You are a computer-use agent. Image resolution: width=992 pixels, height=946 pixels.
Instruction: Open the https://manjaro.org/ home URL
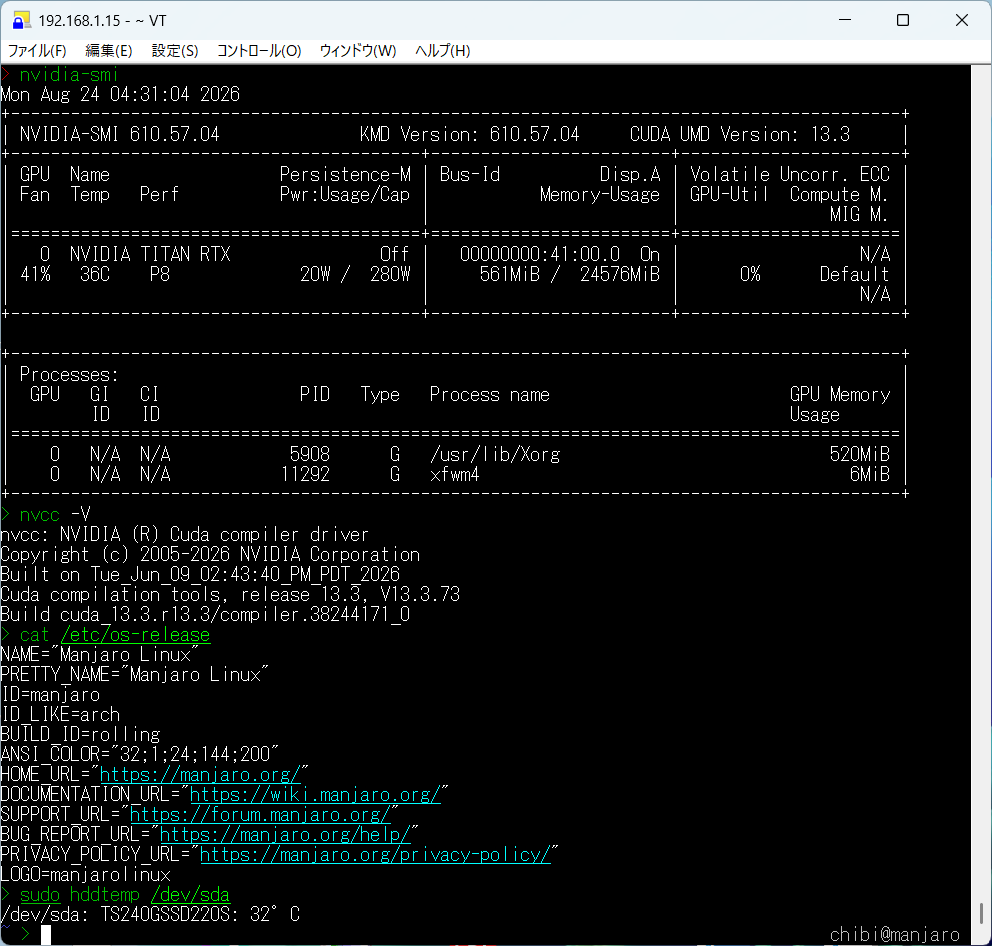[200, 774]
